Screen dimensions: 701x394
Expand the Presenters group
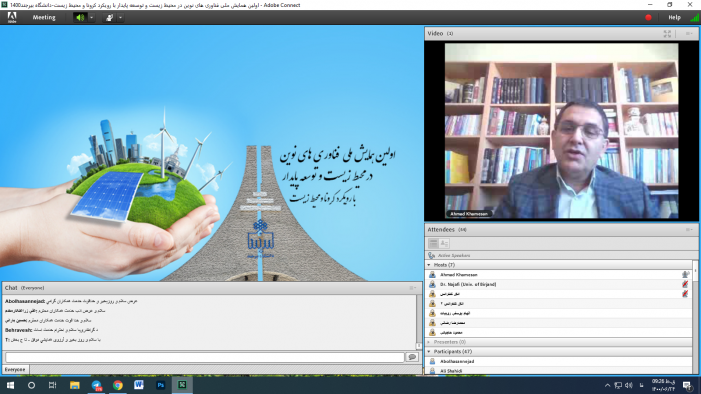click(x=429, y=342)
